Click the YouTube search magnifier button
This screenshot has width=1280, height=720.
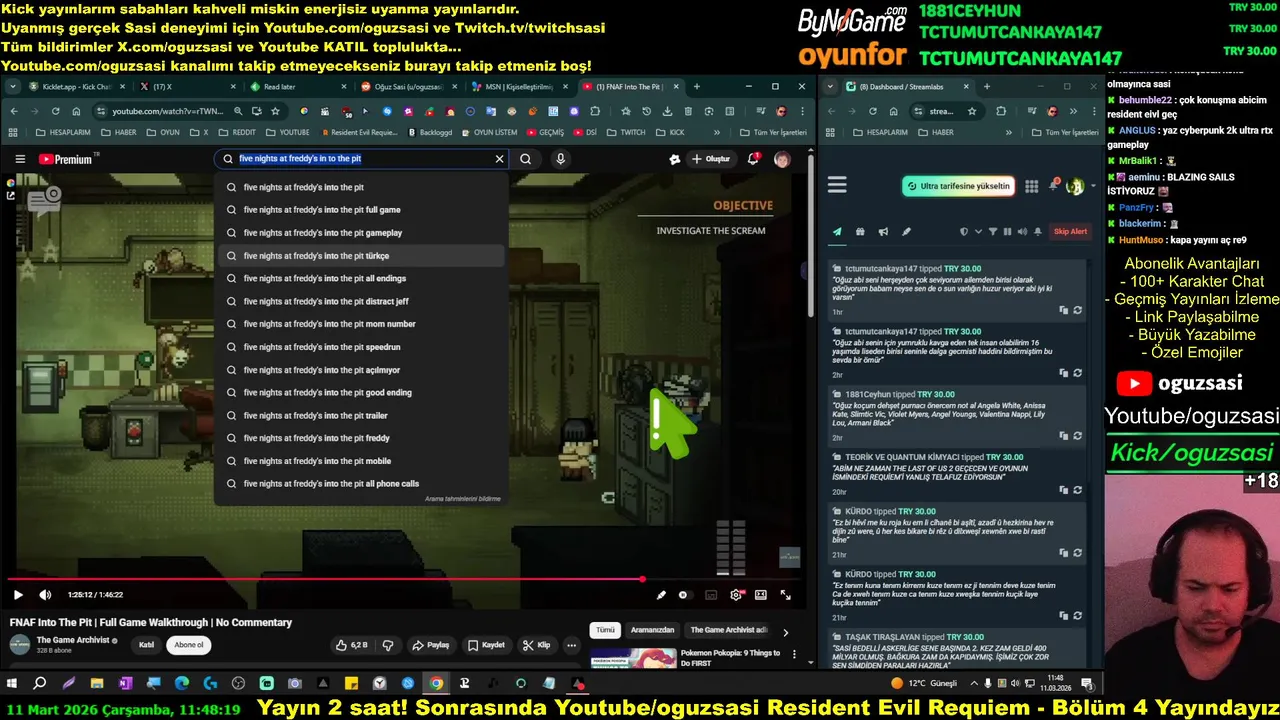pyautogui.click(x=525, y=159)
